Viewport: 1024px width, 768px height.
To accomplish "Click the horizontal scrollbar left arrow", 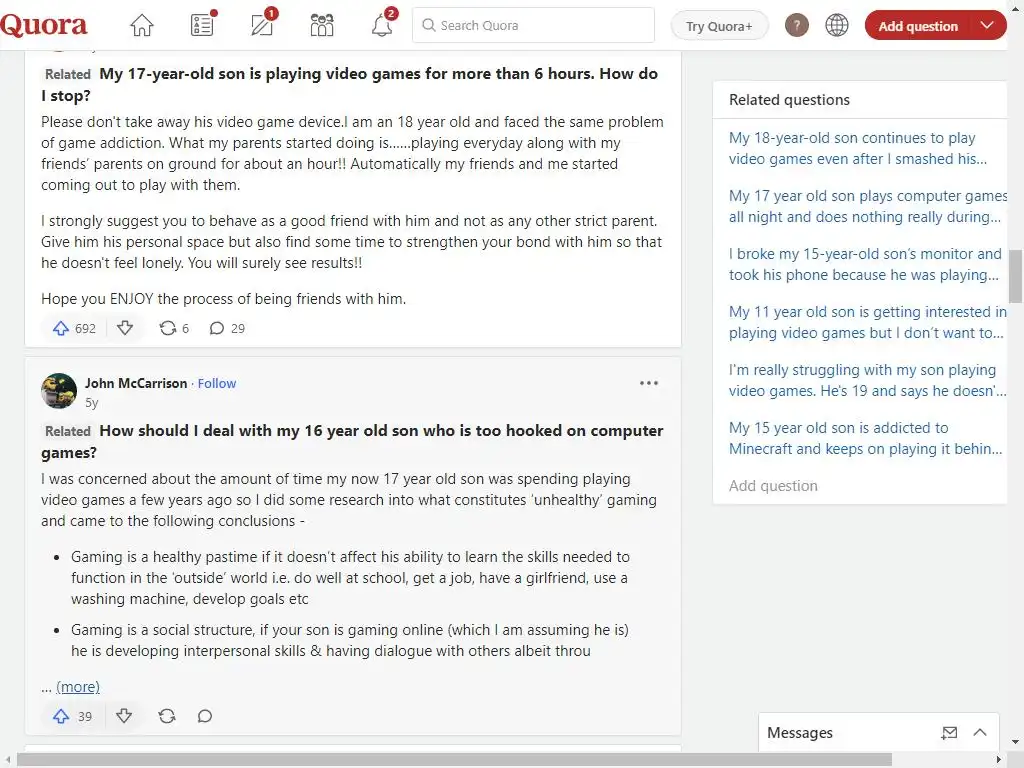I will coord(7,760).
